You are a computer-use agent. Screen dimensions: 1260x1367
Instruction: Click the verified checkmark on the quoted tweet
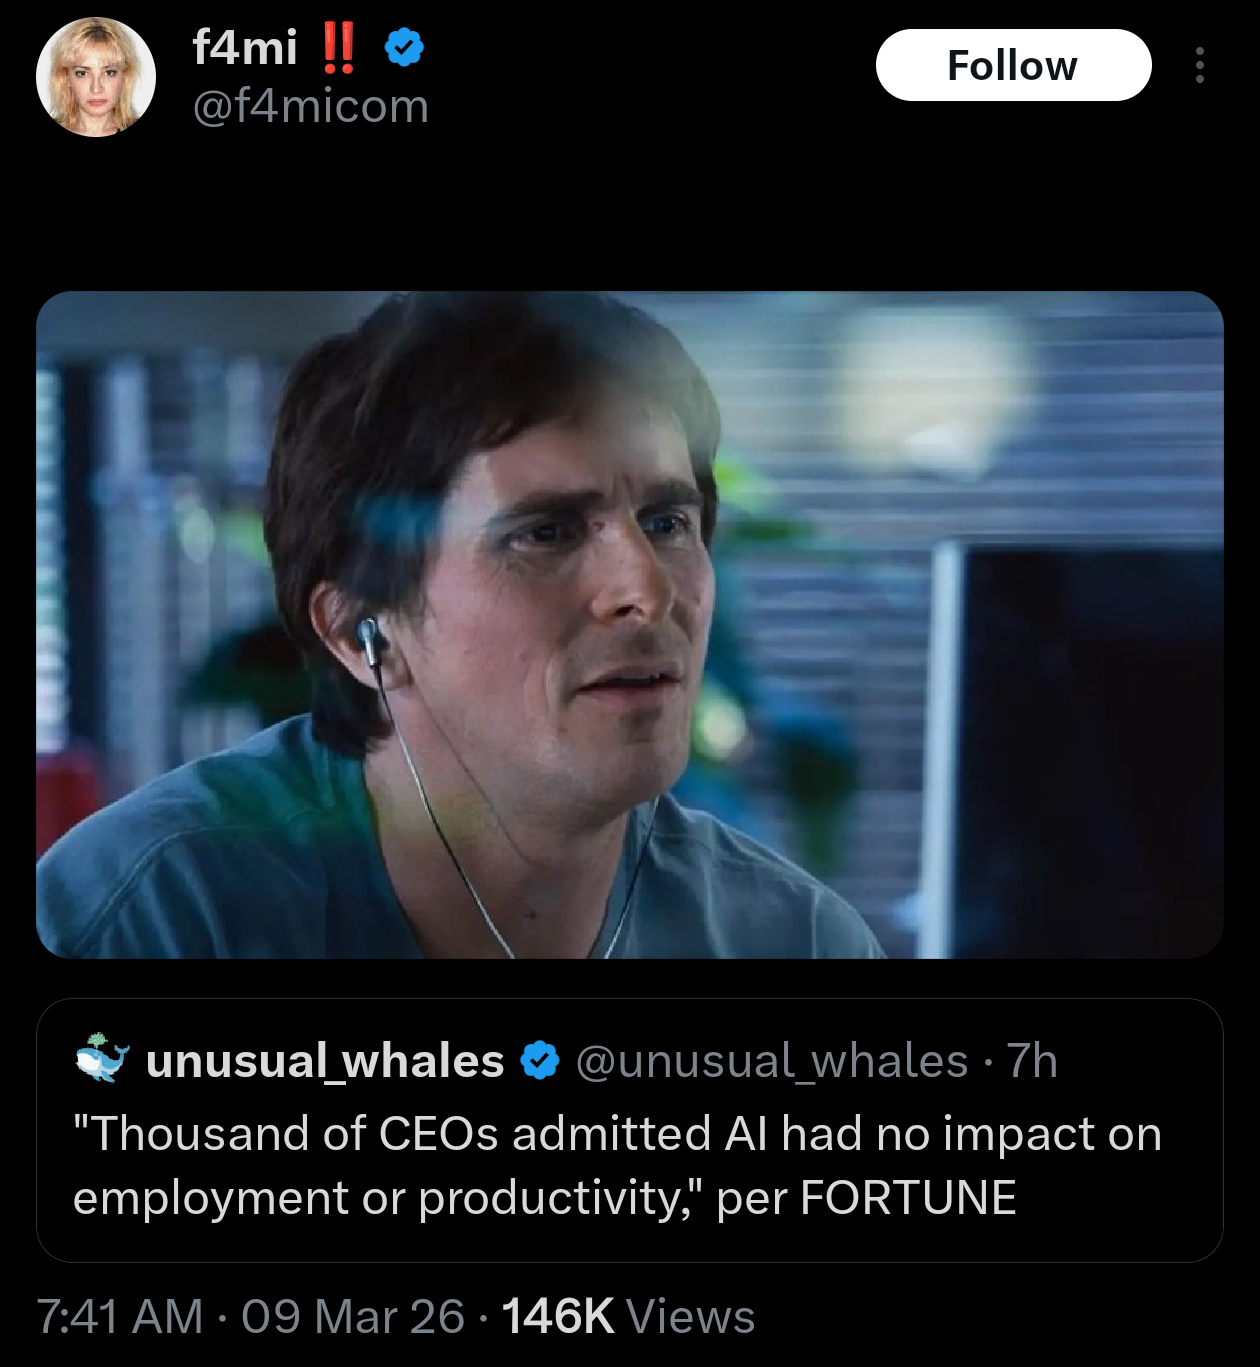coord(541,1063)
